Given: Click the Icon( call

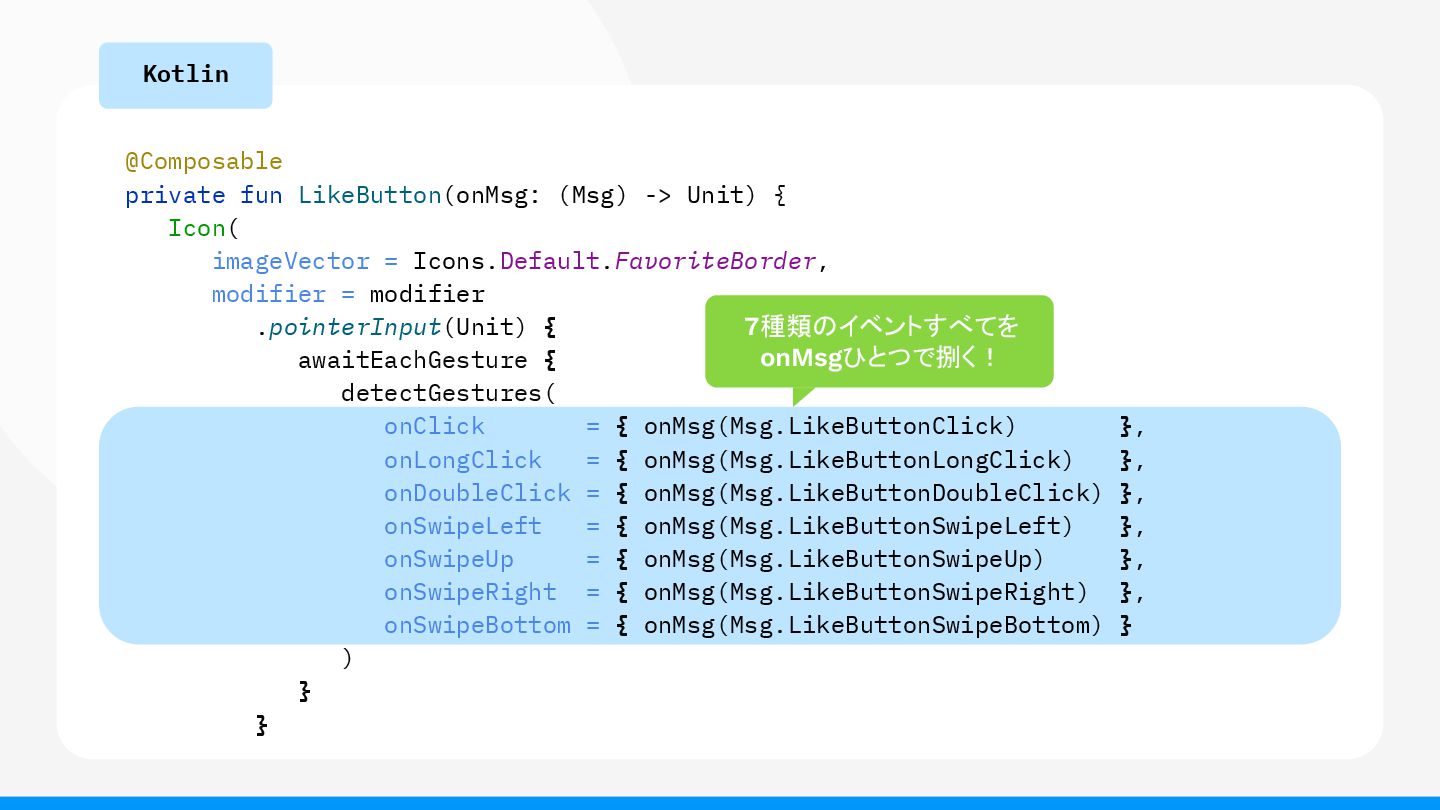Looking at the screenshot, I should click(x=204, y=228).
